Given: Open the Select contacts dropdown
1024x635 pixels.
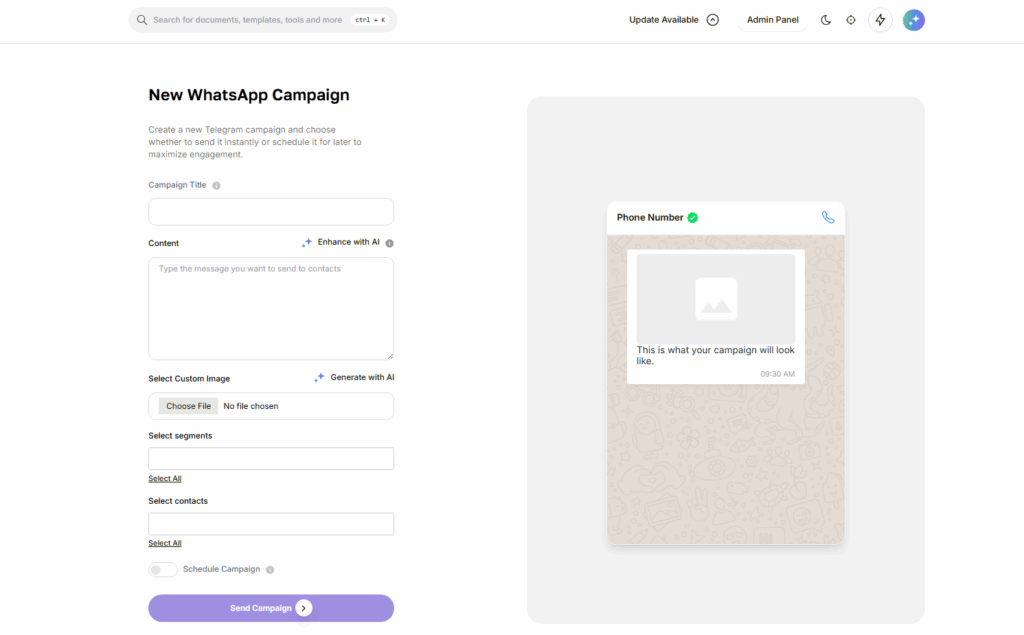Looking at the screenshot, I should (x=271, y=524).
